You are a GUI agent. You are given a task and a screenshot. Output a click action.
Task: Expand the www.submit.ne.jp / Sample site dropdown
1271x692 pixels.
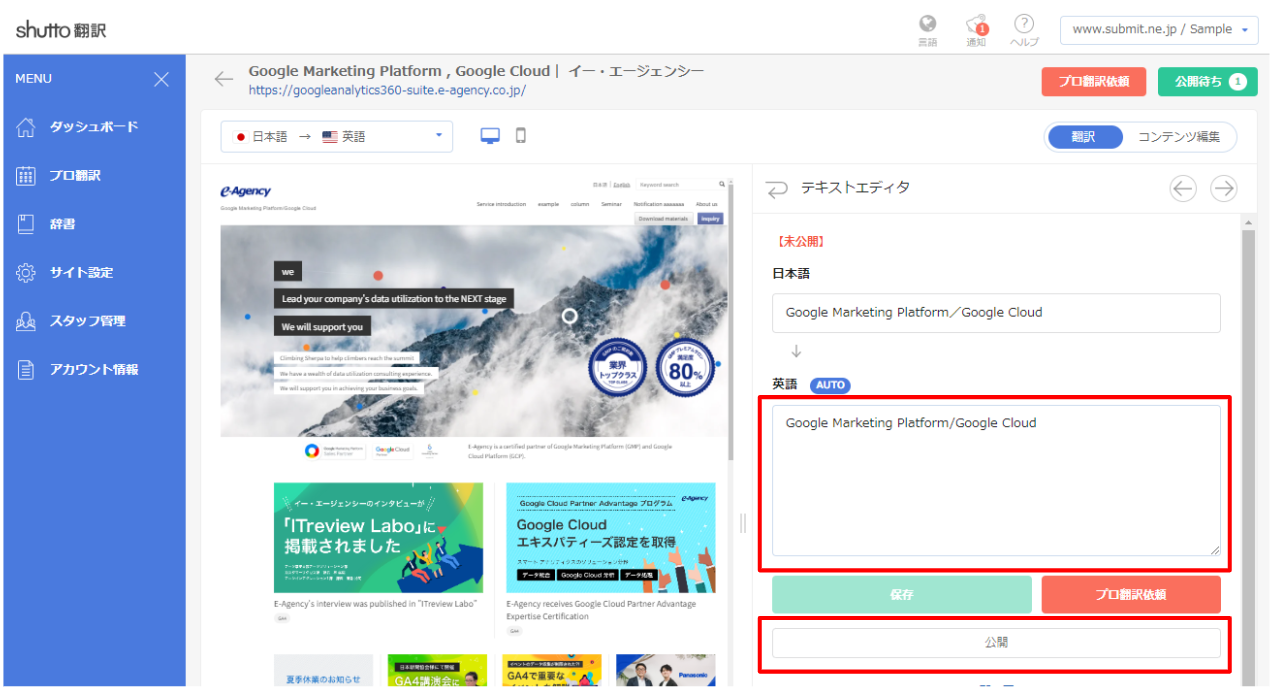(1158, 29)
